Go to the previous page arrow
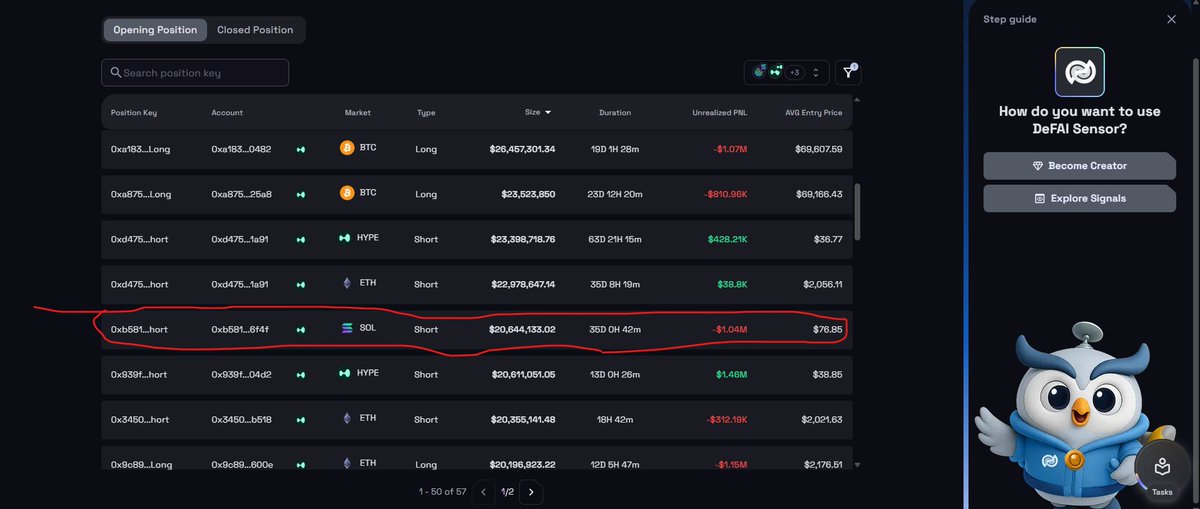Screen dimensions: 1200x509 click(x=484, y=492)
